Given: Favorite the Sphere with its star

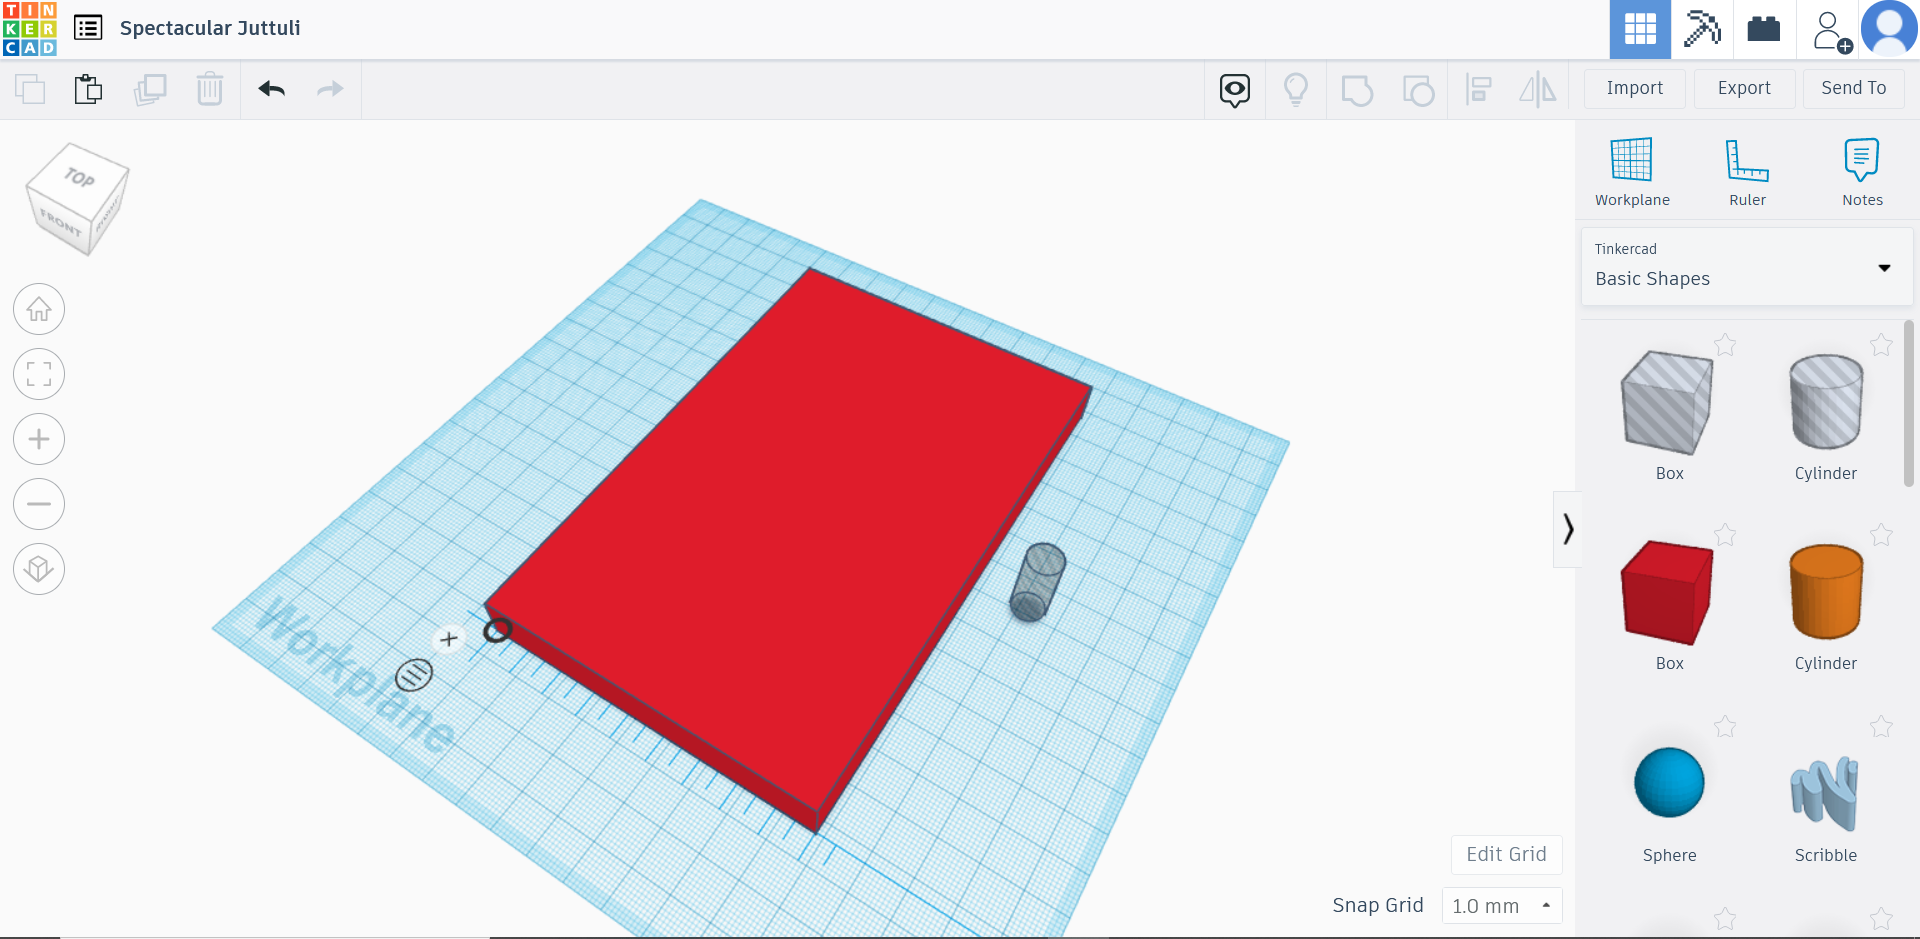Looking at the screenshot, I should click(1725, 727).
